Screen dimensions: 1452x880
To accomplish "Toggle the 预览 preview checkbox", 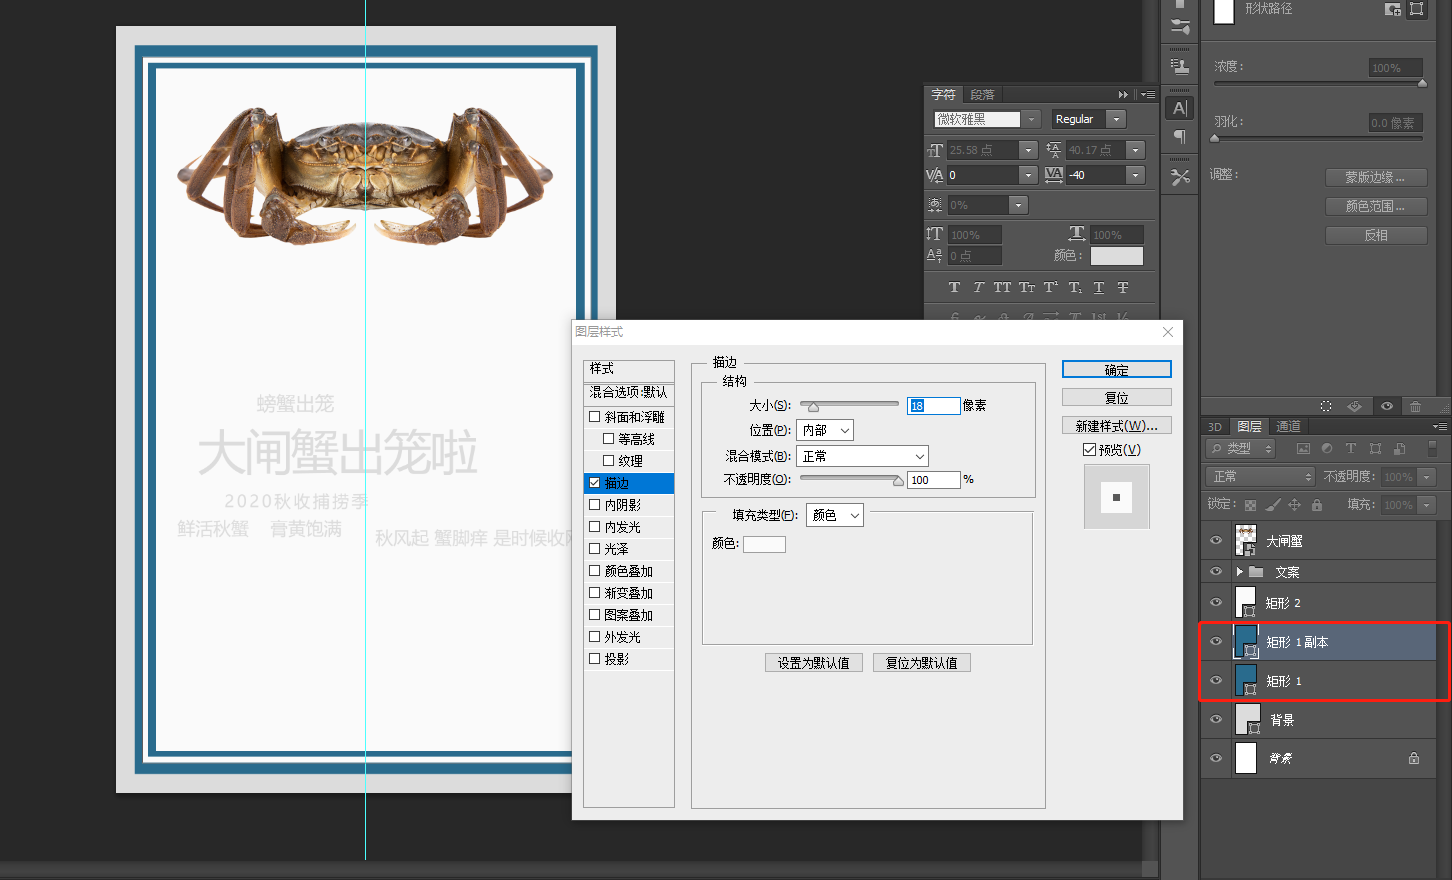I will 1089,450.
